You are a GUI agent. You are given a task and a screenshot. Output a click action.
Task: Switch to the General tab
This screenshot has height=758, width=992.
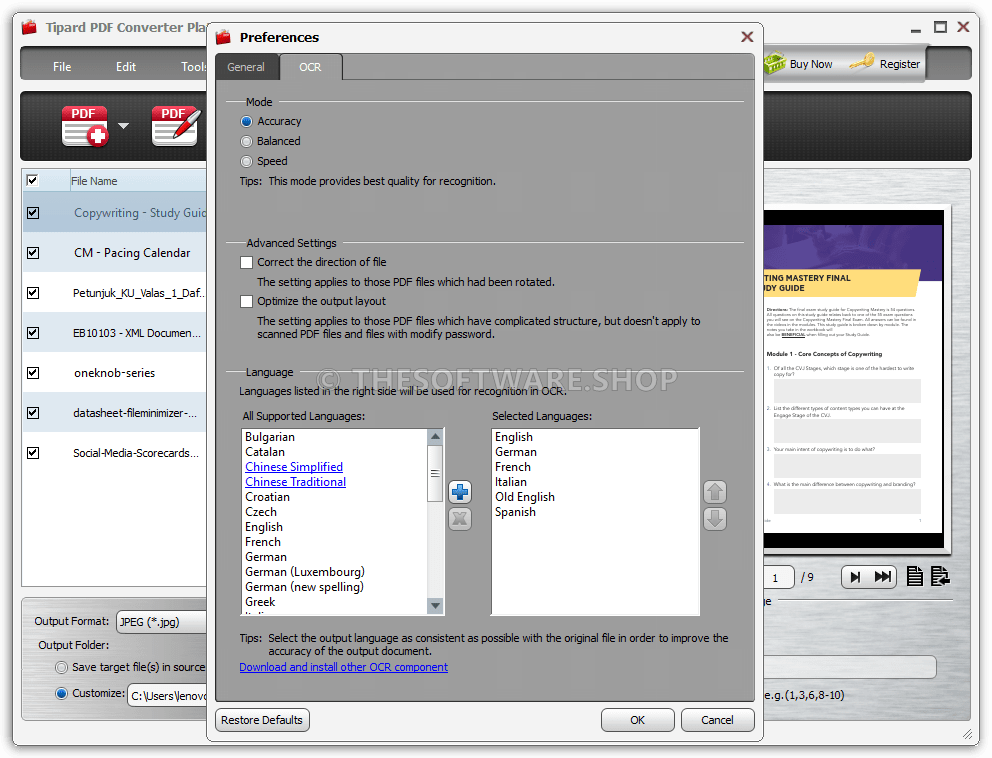click(246, 67)
